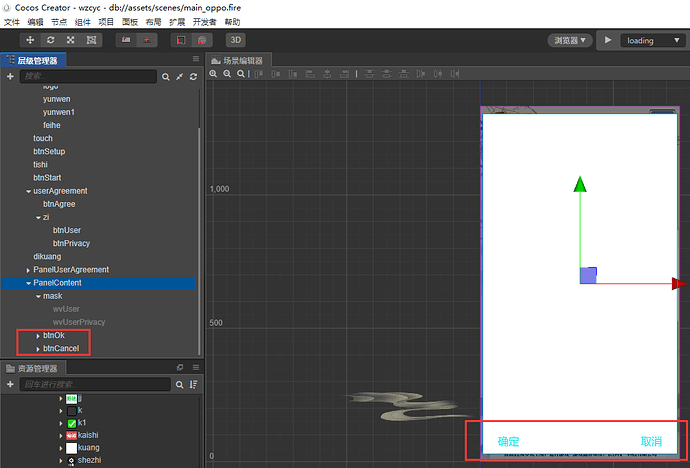Screen dimensions: 690x468
Task: Switch to the 层级管理器 tab
Action: click(33, 60)
